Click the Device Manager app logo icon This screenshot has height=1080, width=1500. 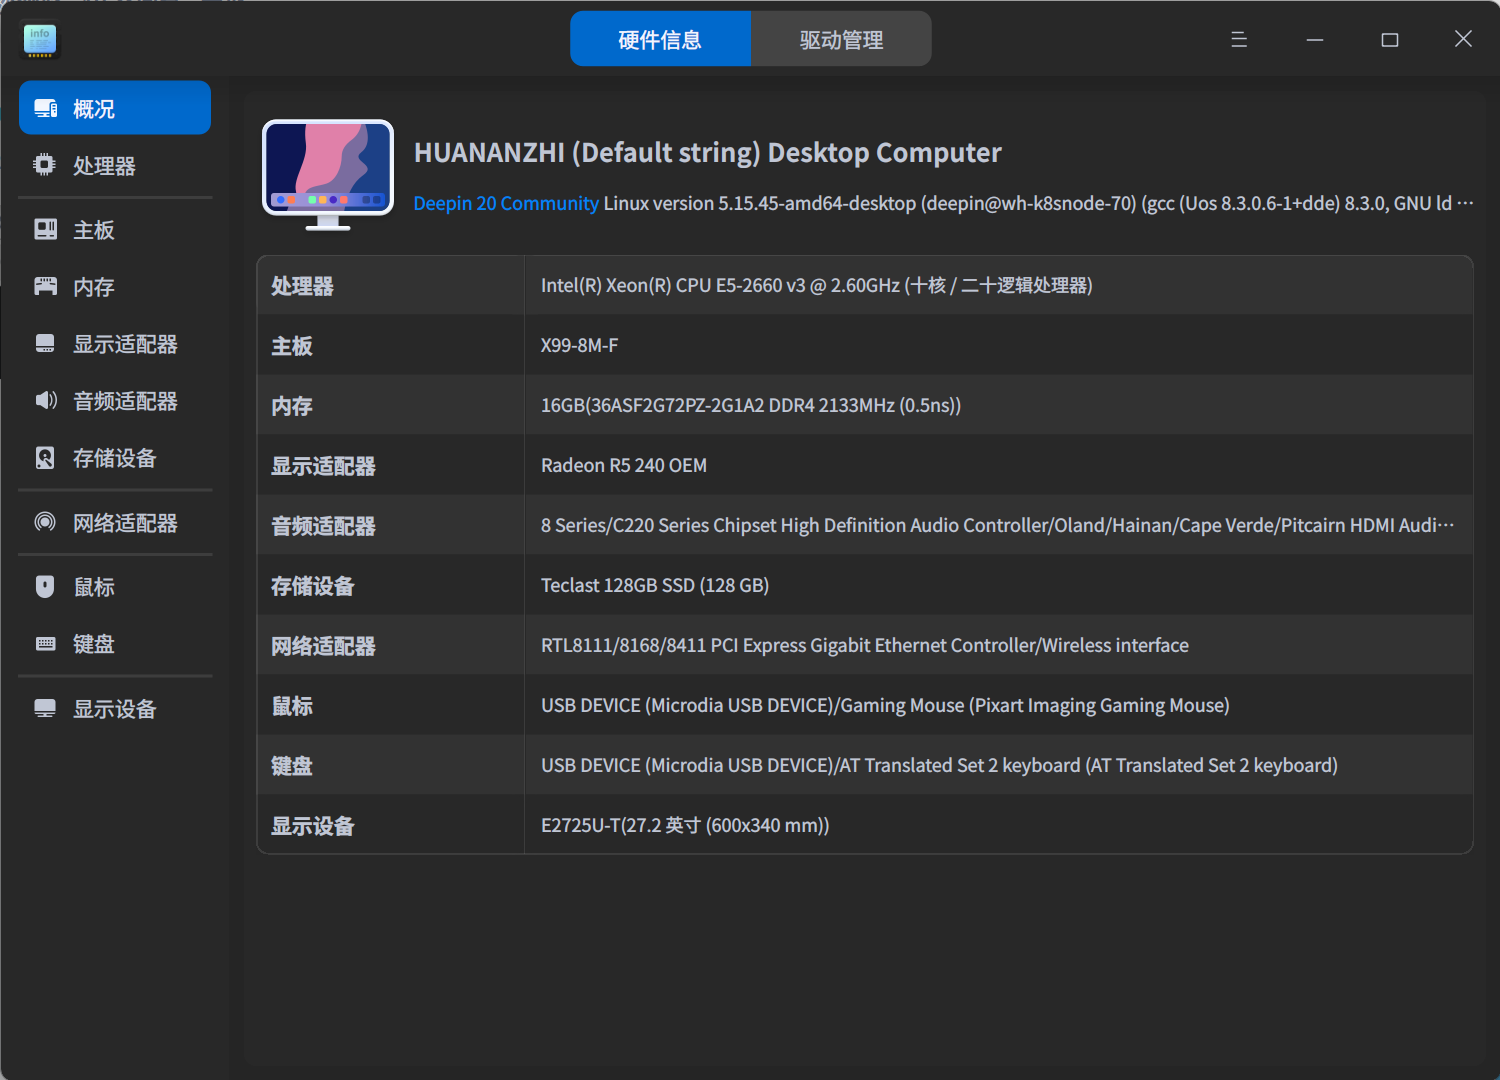click(x=40, y=40)
